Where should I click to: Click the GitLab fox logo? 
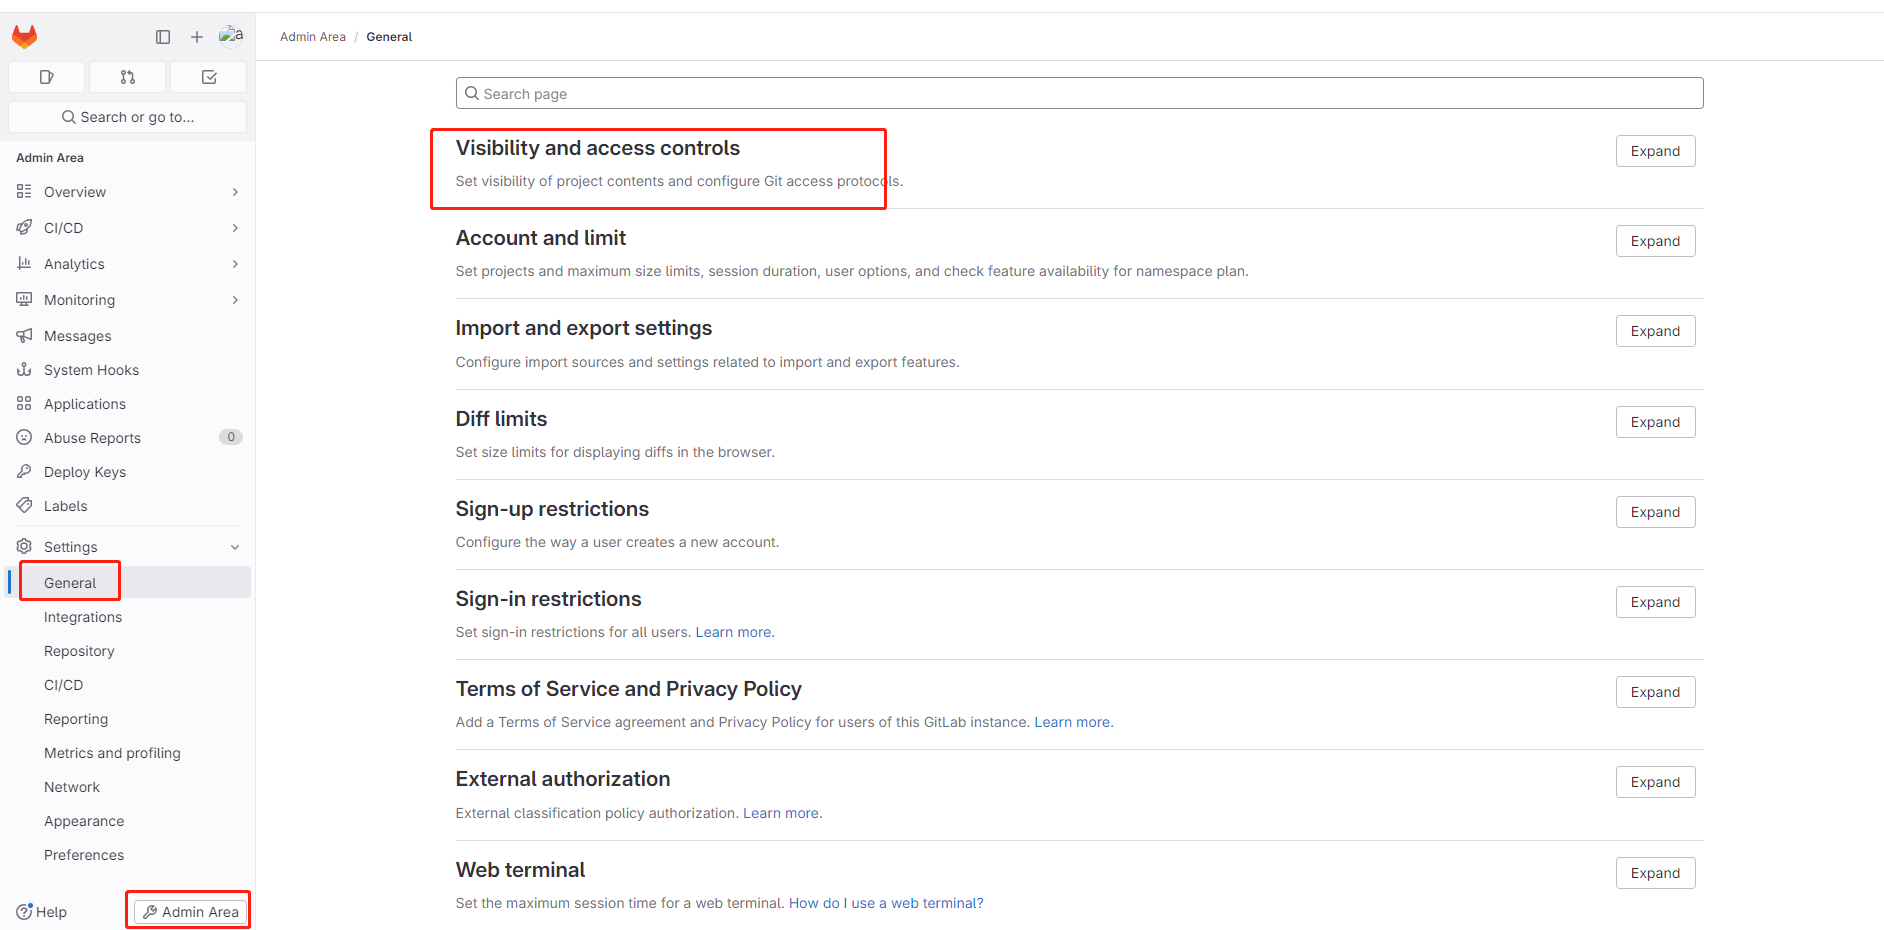click(x=25, y=37)
